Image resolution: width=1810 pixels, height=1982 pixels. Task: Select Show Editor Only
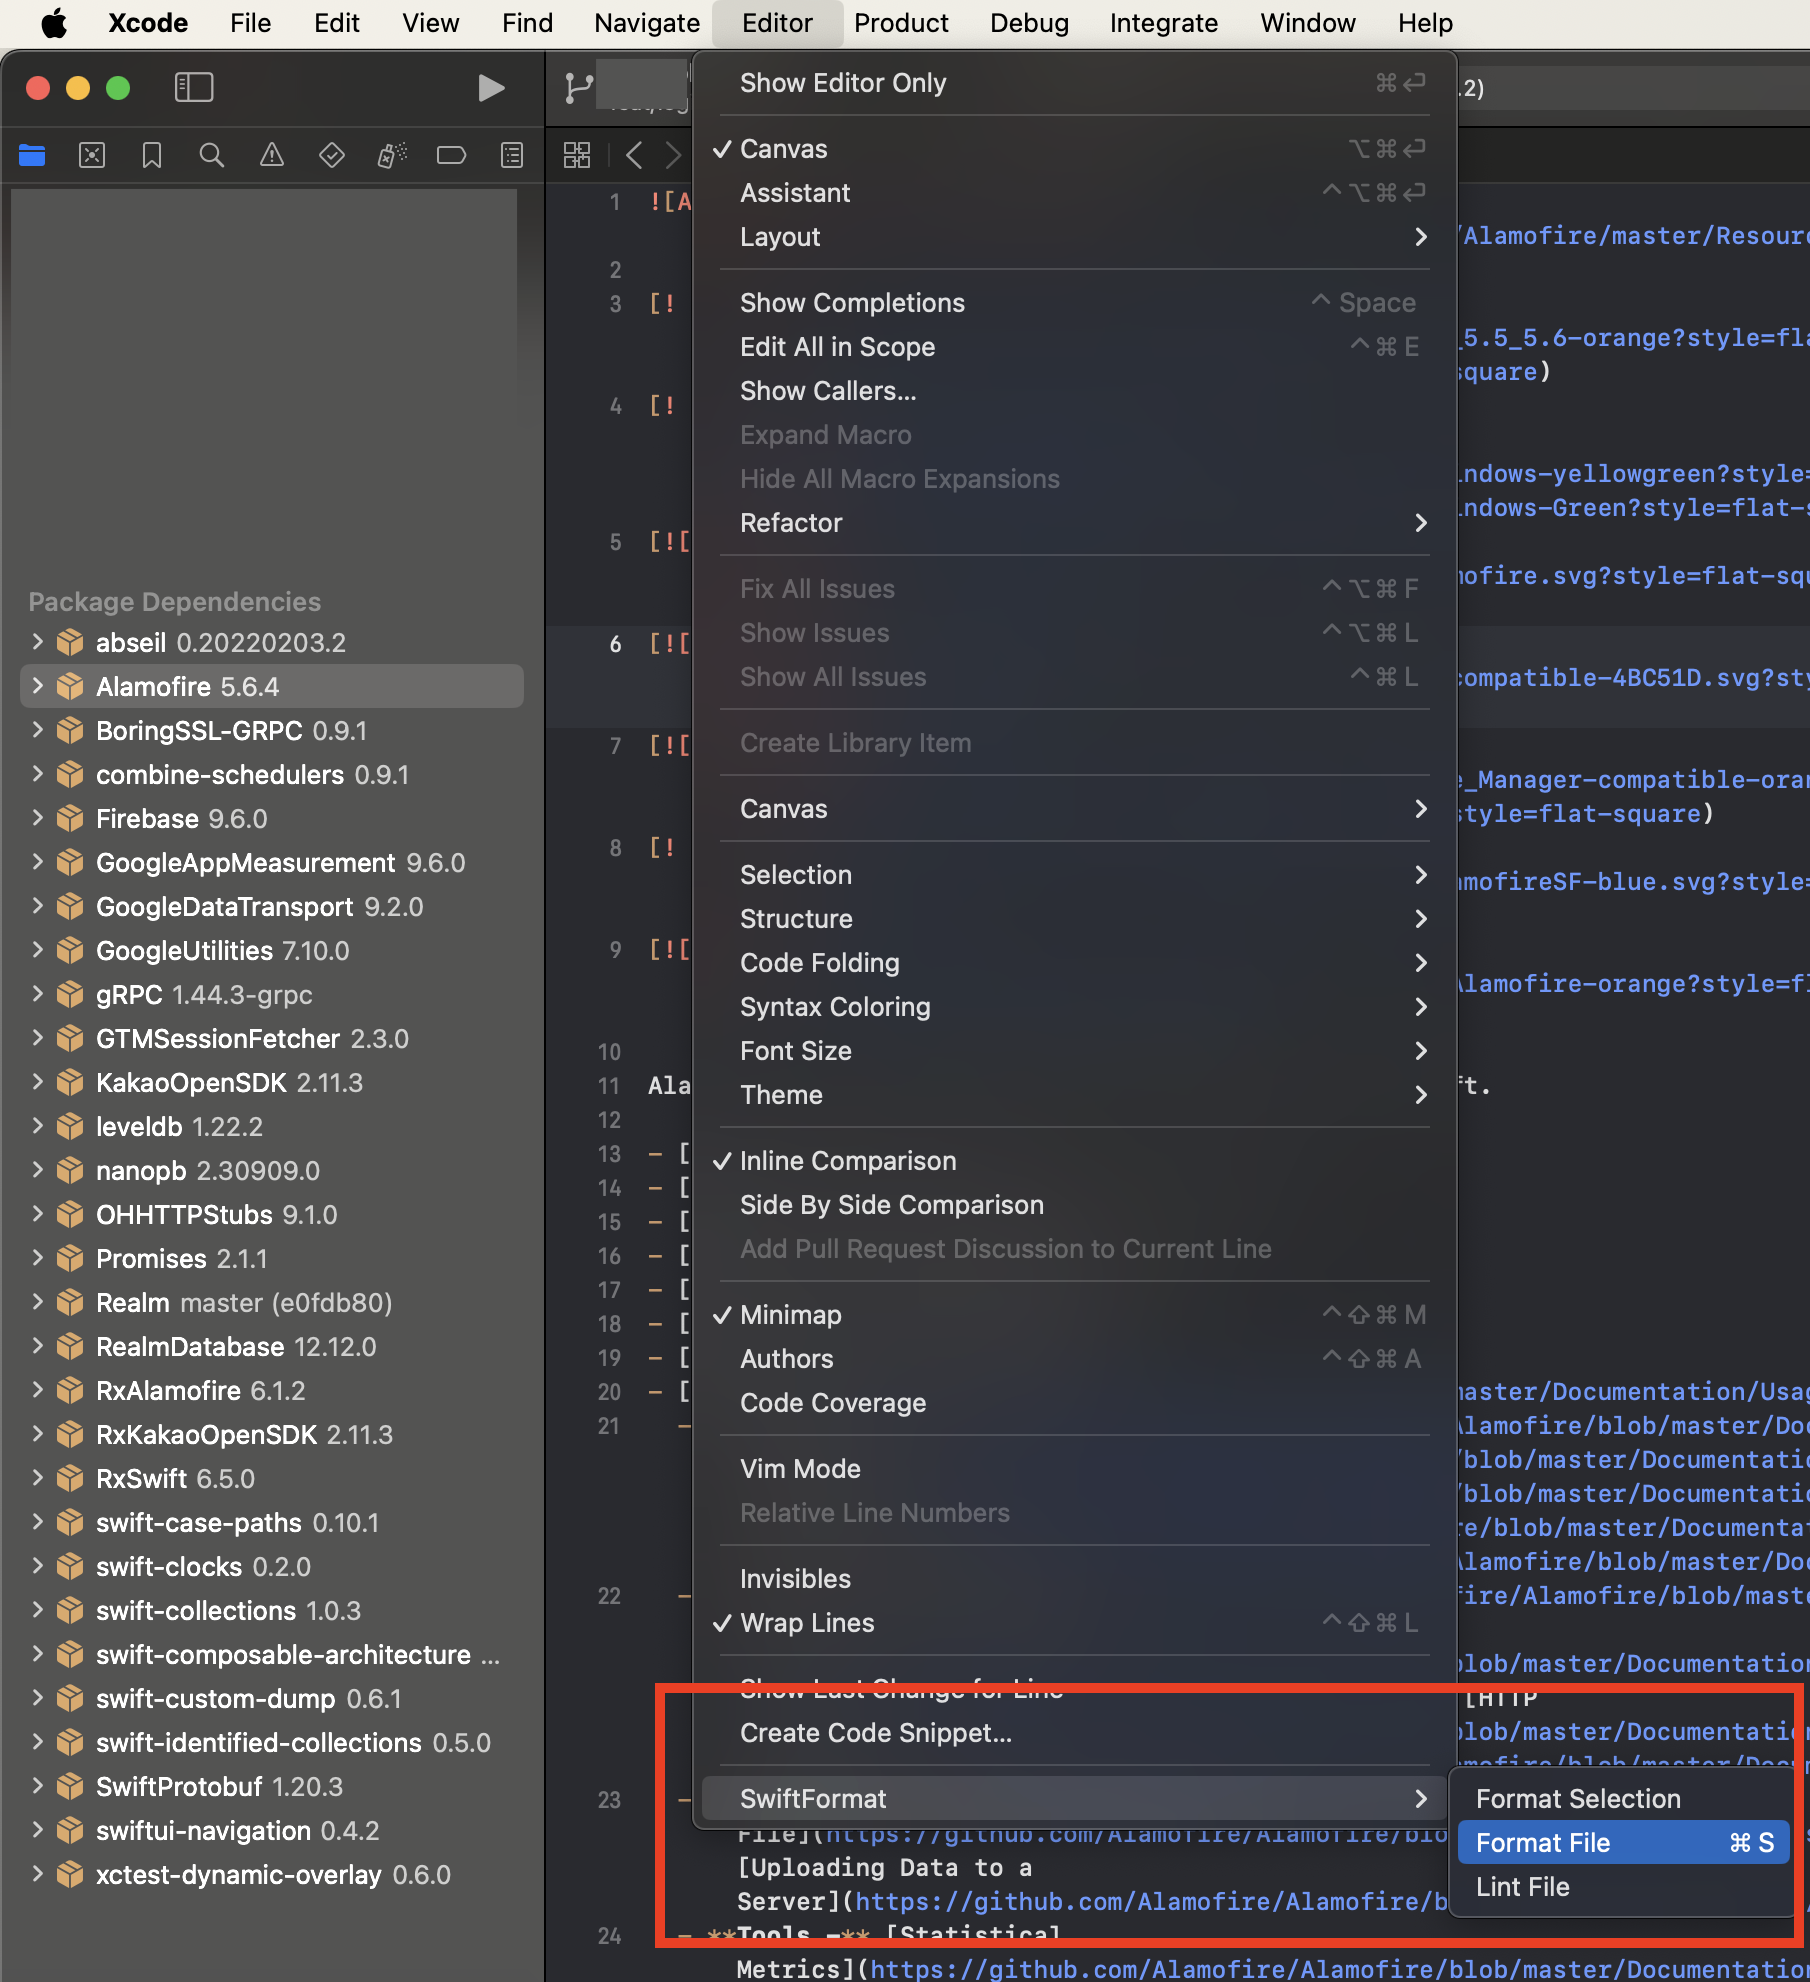point(1074,83)
